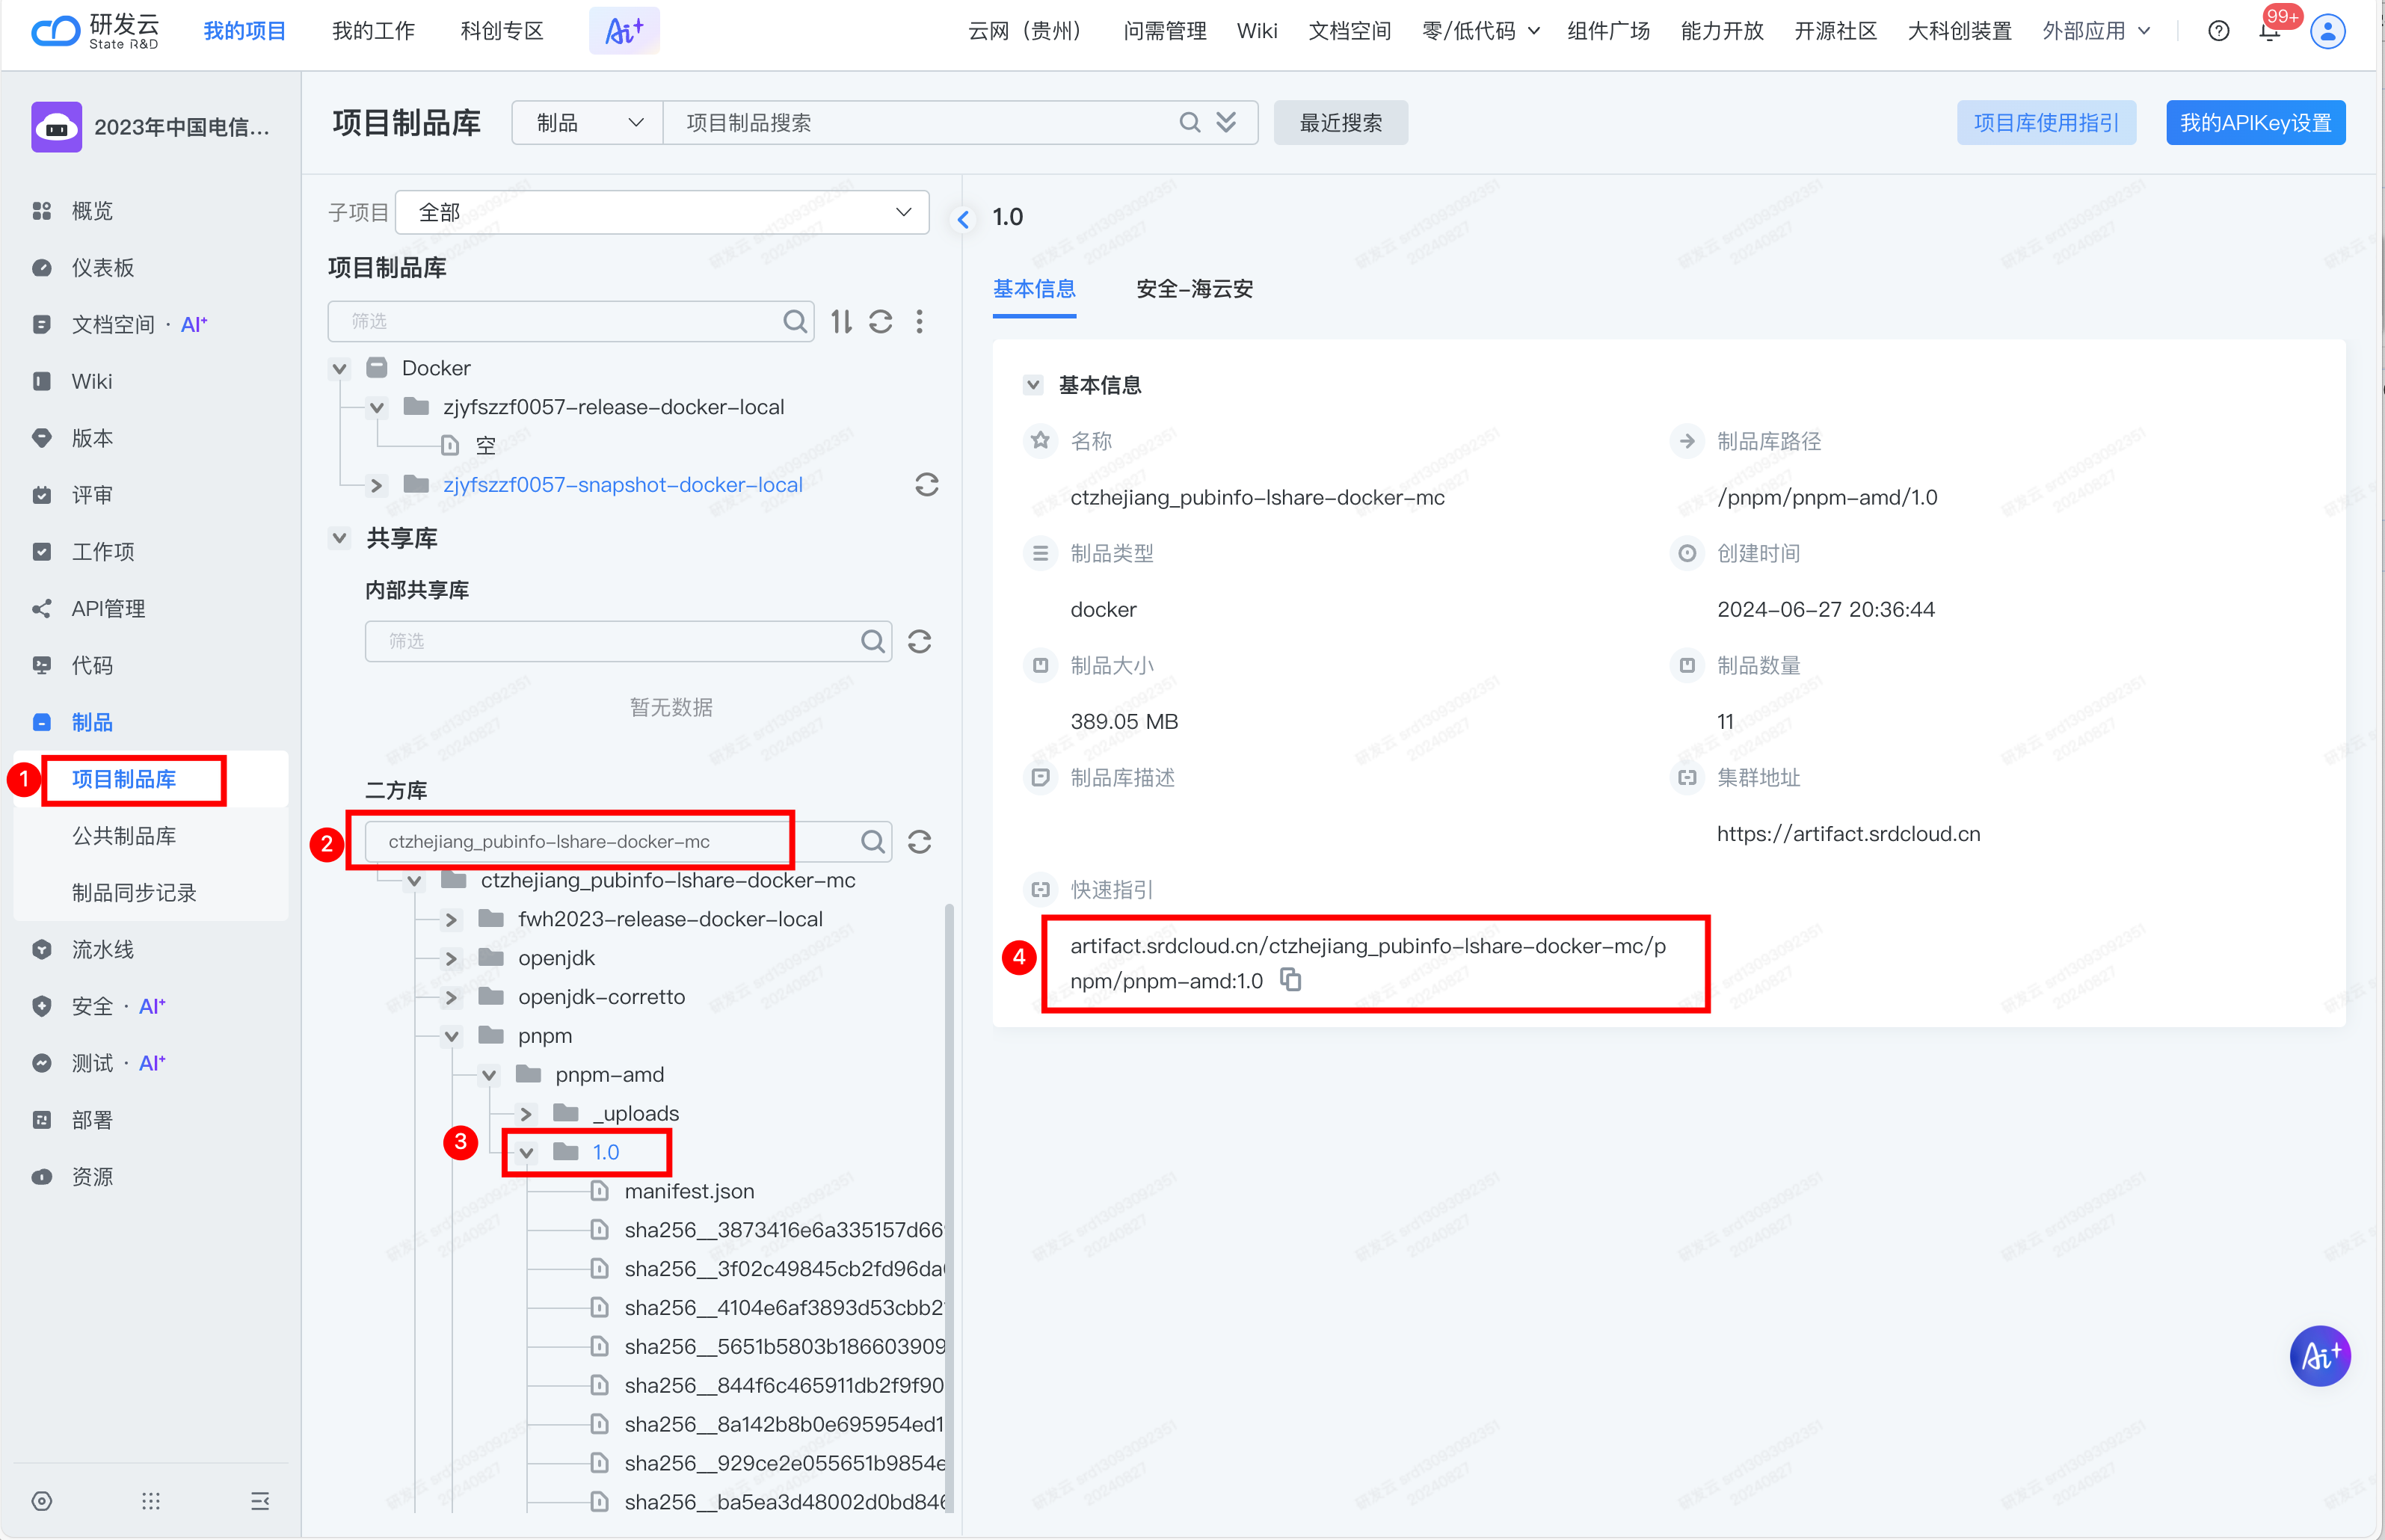The image size is (2385, 1540).
Task: Open the more-options vertical dots menu
Action: (x=919, y=321)
